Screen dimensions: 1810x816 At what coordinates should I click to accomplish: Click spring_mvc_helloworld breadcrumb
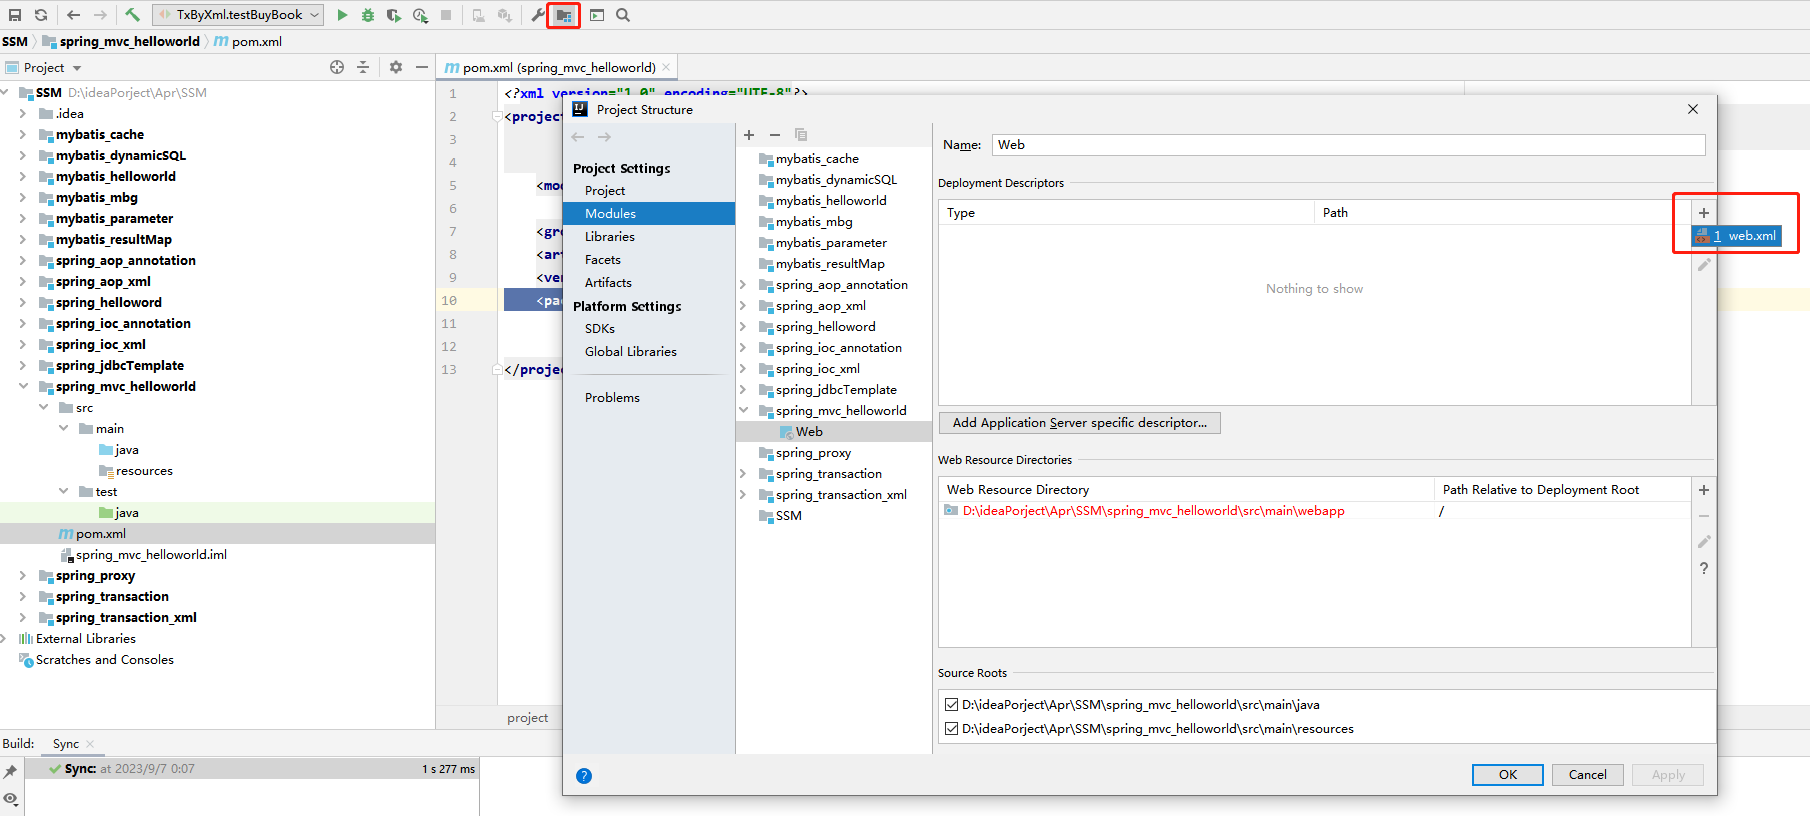coord(129,42)
